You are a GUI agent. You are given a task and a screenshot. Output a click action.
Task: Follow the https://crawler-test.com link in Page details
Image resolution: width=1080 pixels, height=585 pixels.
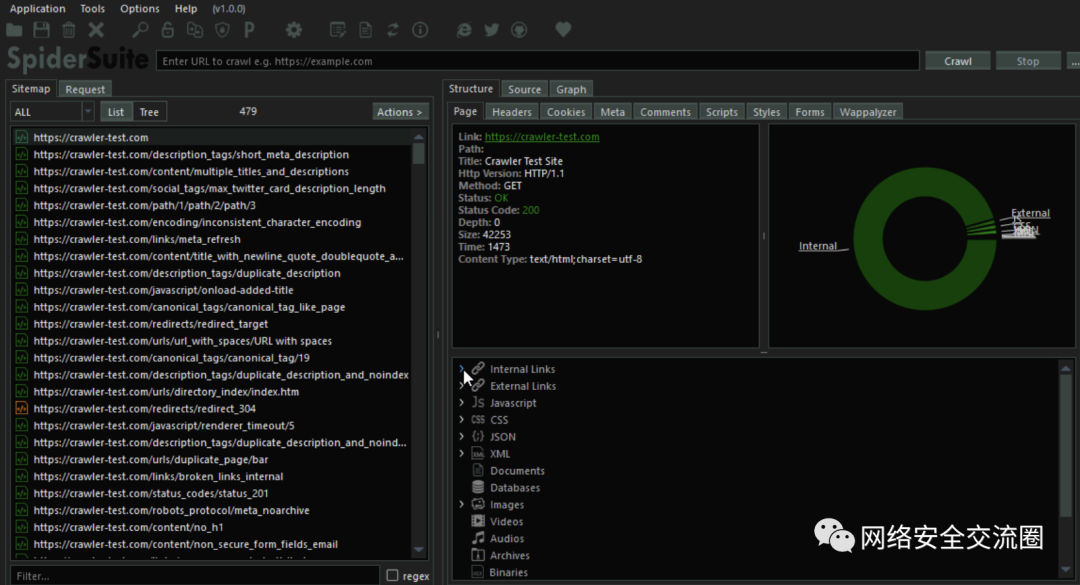point(542,136)
